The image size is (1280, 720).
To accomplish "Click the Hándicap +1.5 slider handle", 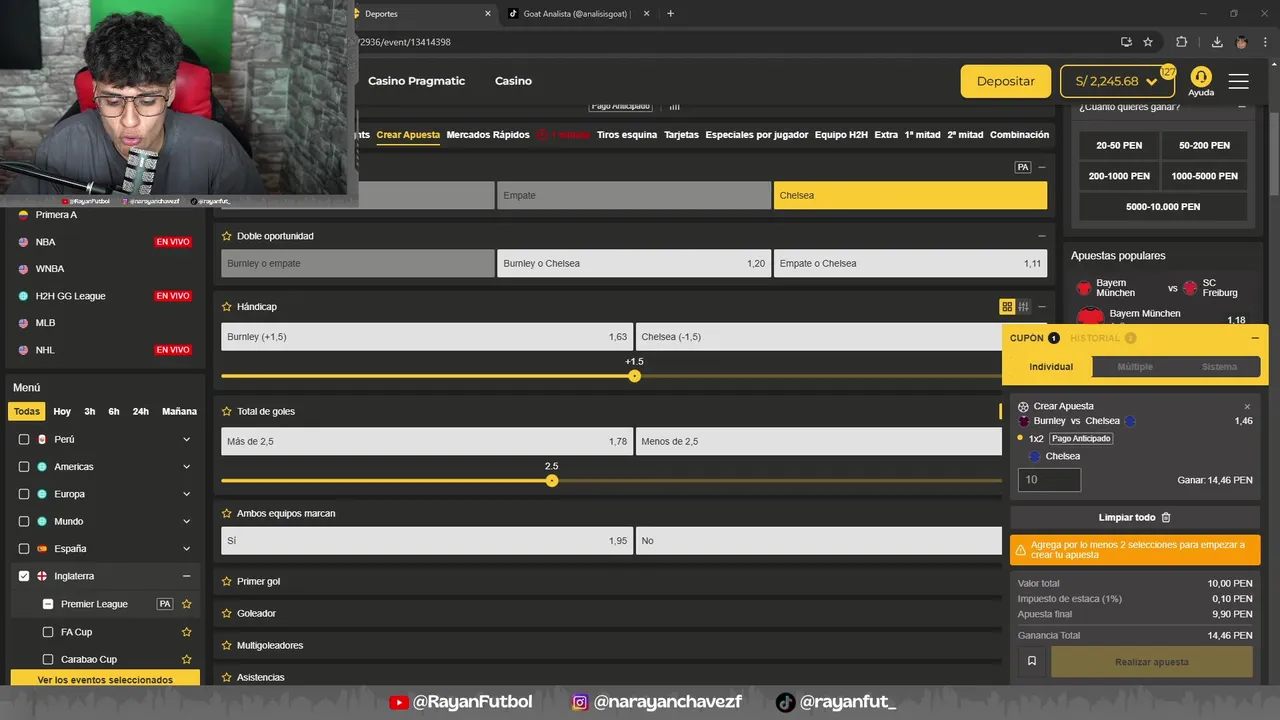I will tap(634, 376).
